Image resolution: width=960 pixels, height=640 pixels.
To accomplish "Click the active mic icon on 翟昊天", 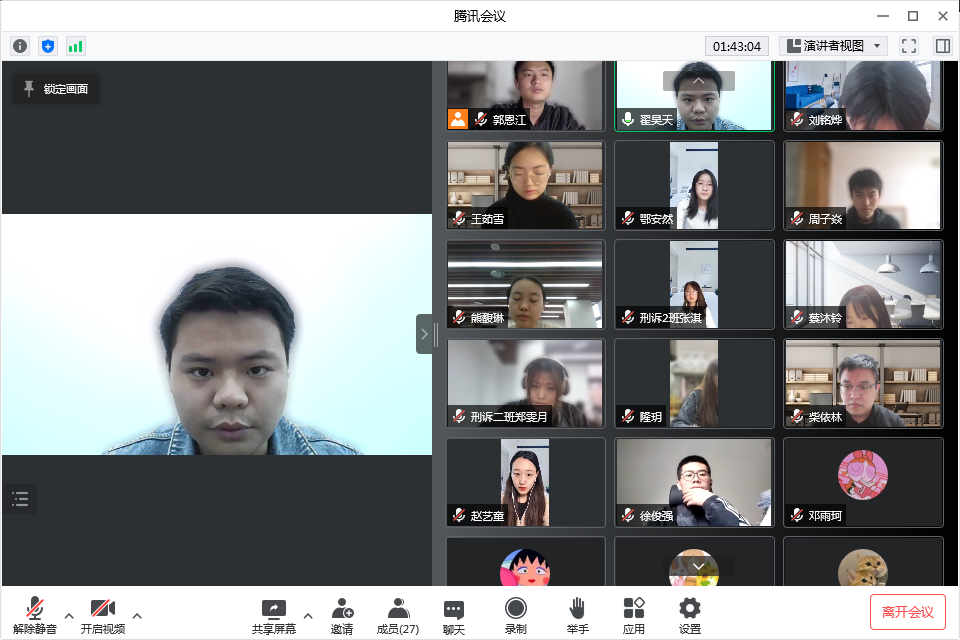I will (628, 119).
